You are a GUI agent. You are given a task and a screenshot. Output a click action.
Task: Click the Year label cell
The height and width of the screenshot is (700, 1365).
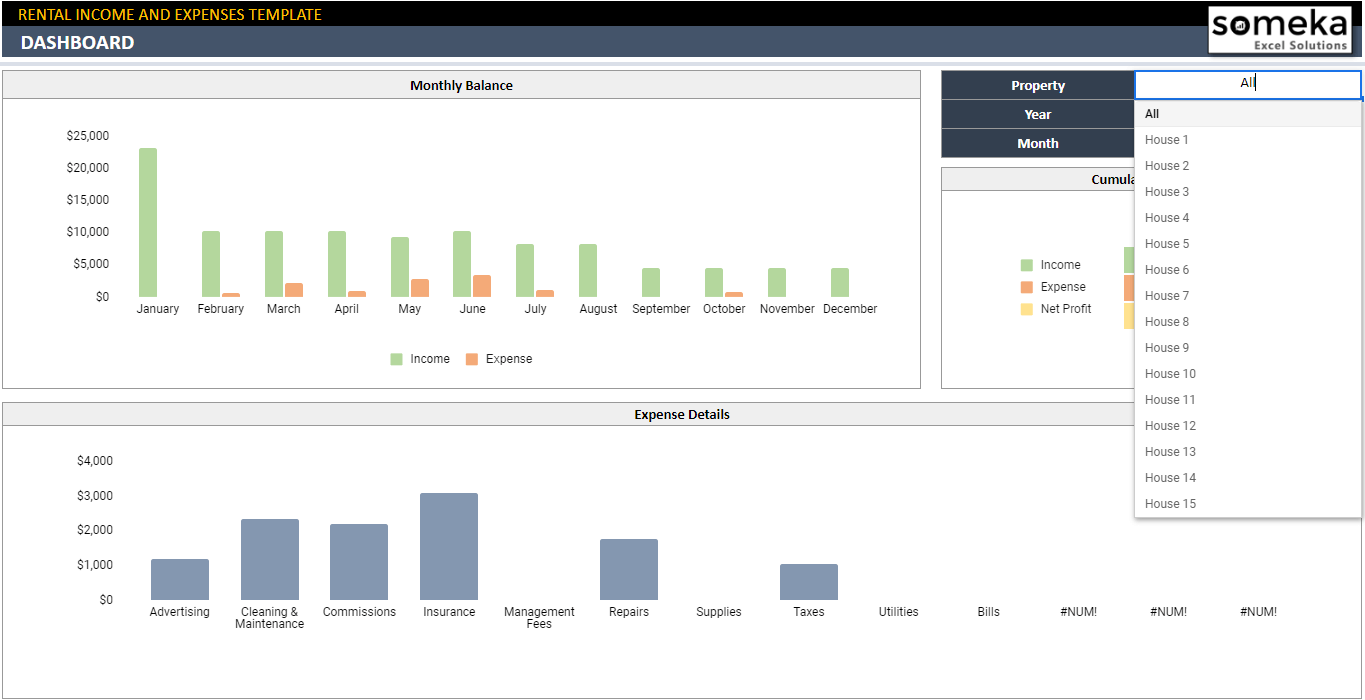1037,114
